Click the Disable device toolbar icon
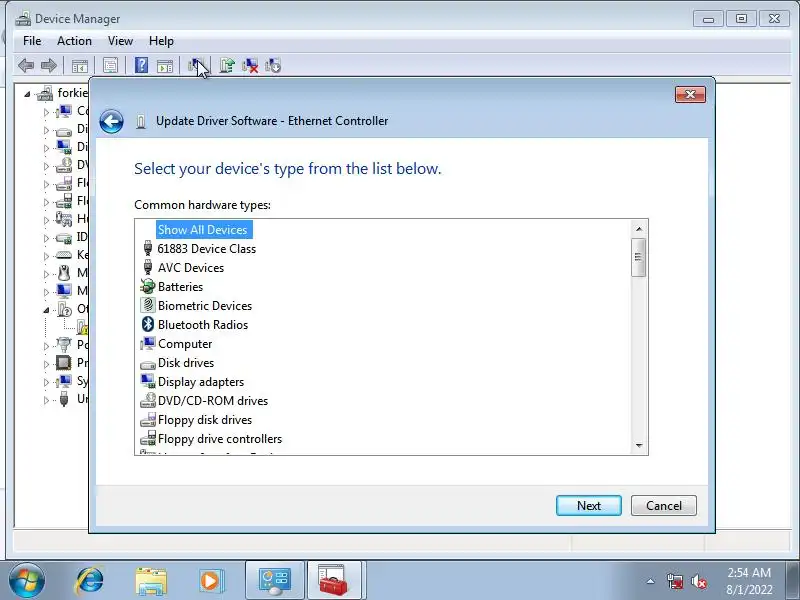Screen dimensions: 800x600 (x=273, y=65)
